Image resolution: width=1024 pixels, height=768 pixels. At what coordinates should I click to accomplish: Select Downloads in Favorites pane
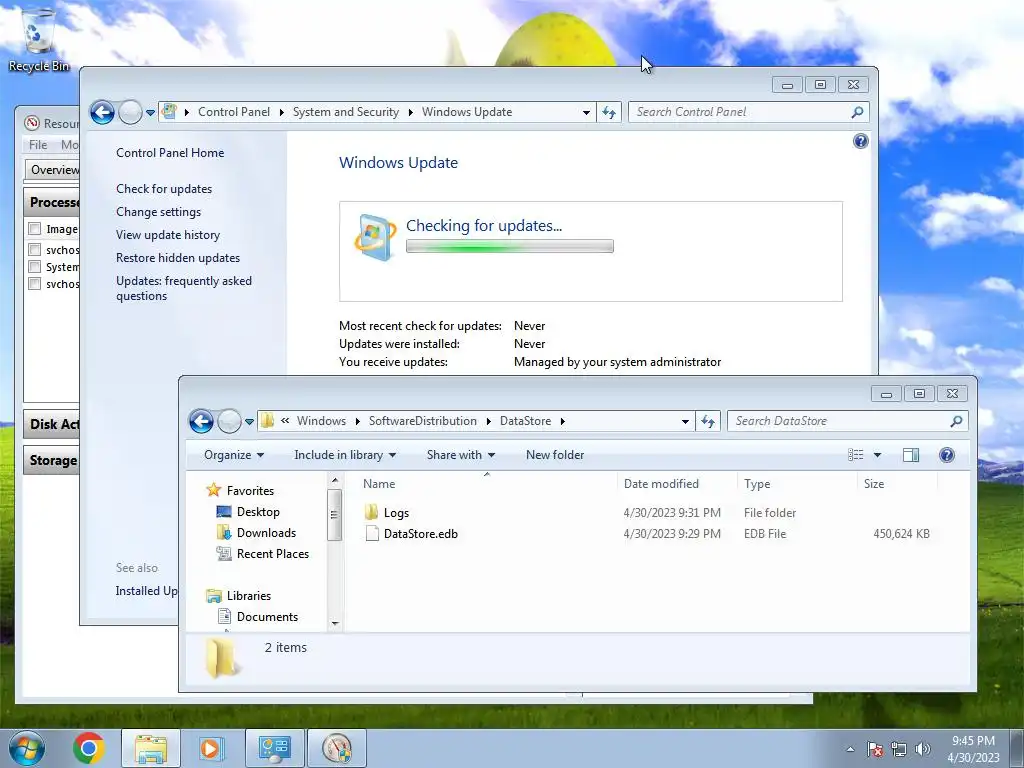(x=257, y=533)
